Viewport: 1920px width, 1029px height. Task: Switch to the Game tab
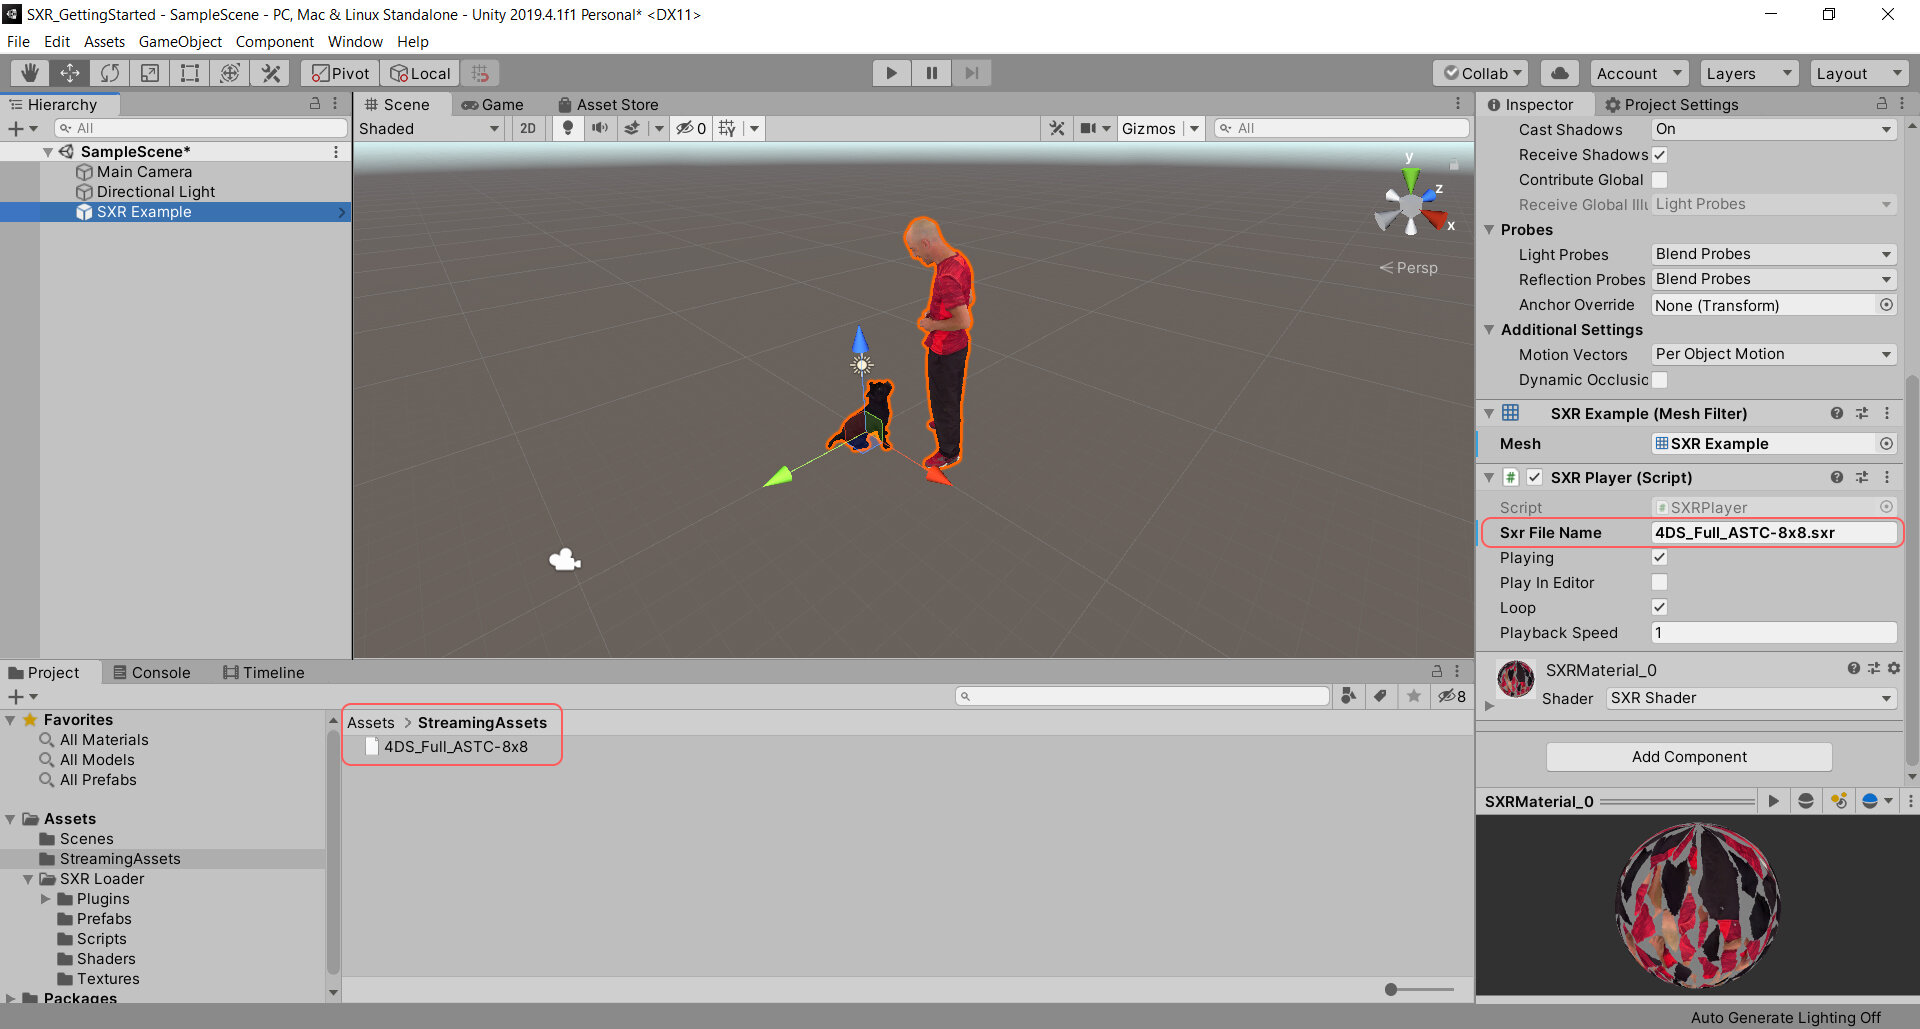(492, 104)
